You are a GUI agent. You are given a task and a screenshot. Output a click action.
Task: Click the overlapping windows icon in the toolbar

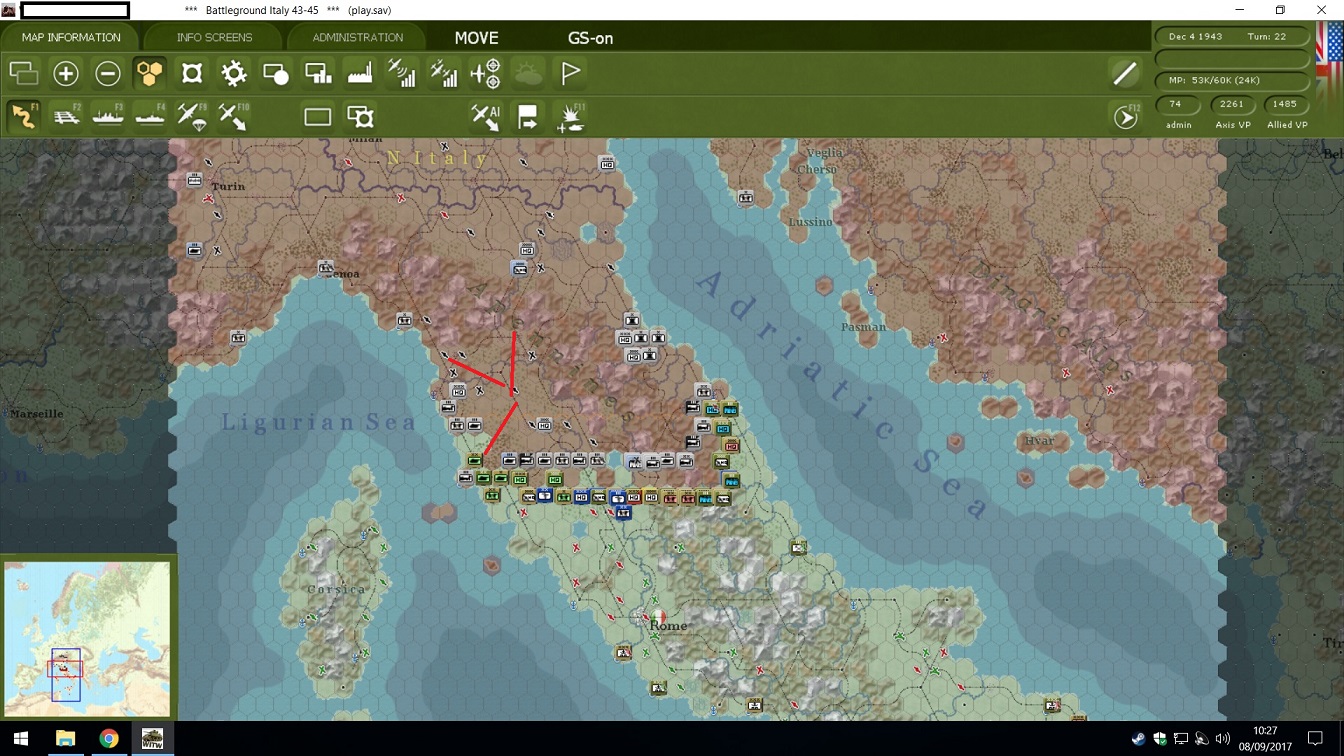click(24, 73)
